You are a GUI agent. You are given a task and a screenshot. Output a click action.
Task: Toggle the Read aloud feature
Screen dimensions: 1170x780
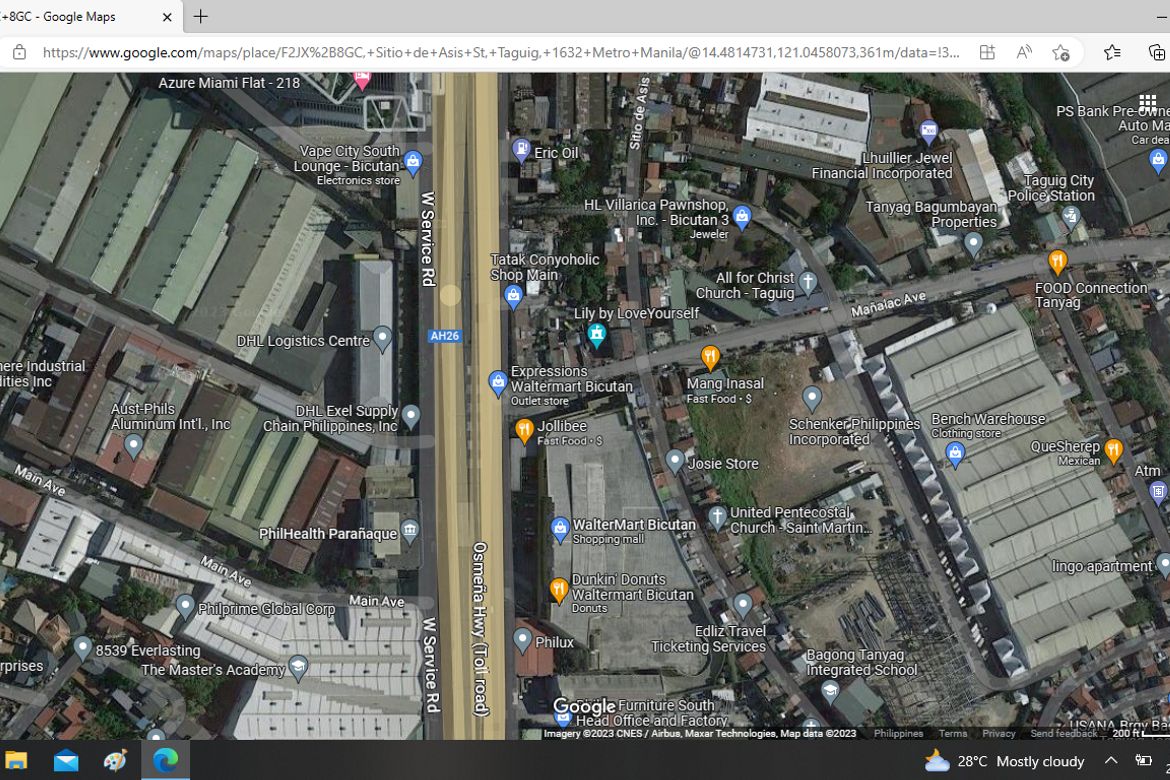(1024, 52)
